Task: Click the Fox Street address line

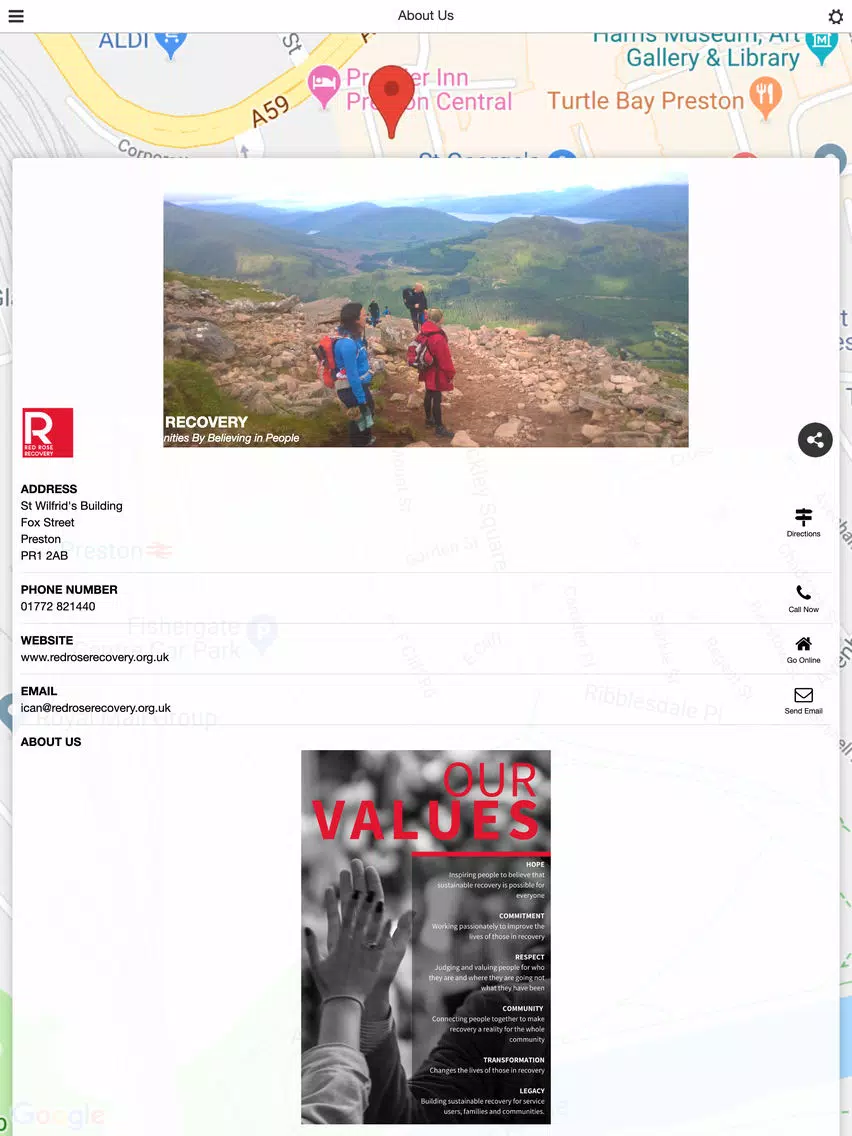Action: tap(48, 522)
